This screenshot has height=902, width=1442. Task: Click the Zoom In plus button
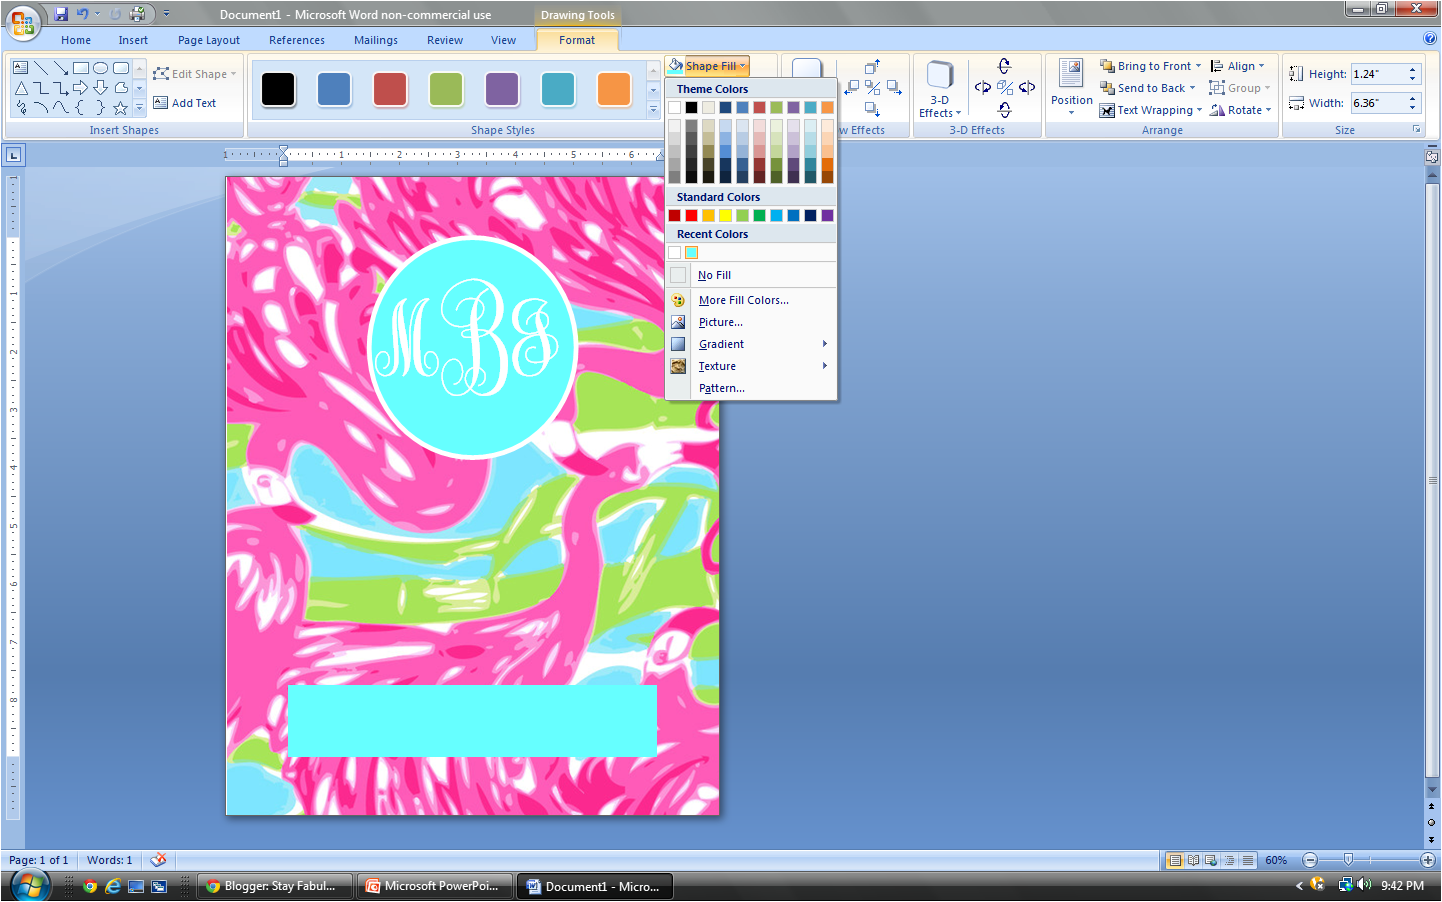click(x=1427, y=860)
